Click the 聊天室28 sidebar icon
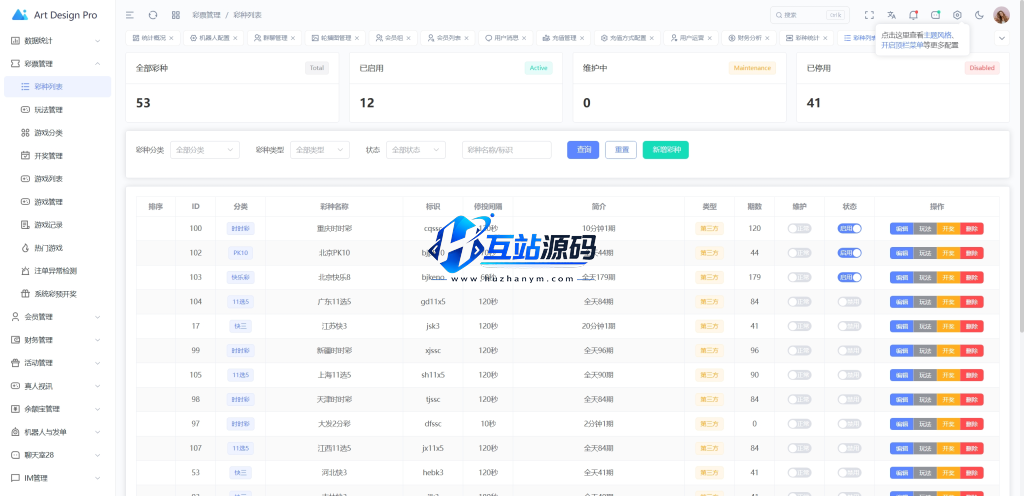1024x496 pixels. coord(16,454)
